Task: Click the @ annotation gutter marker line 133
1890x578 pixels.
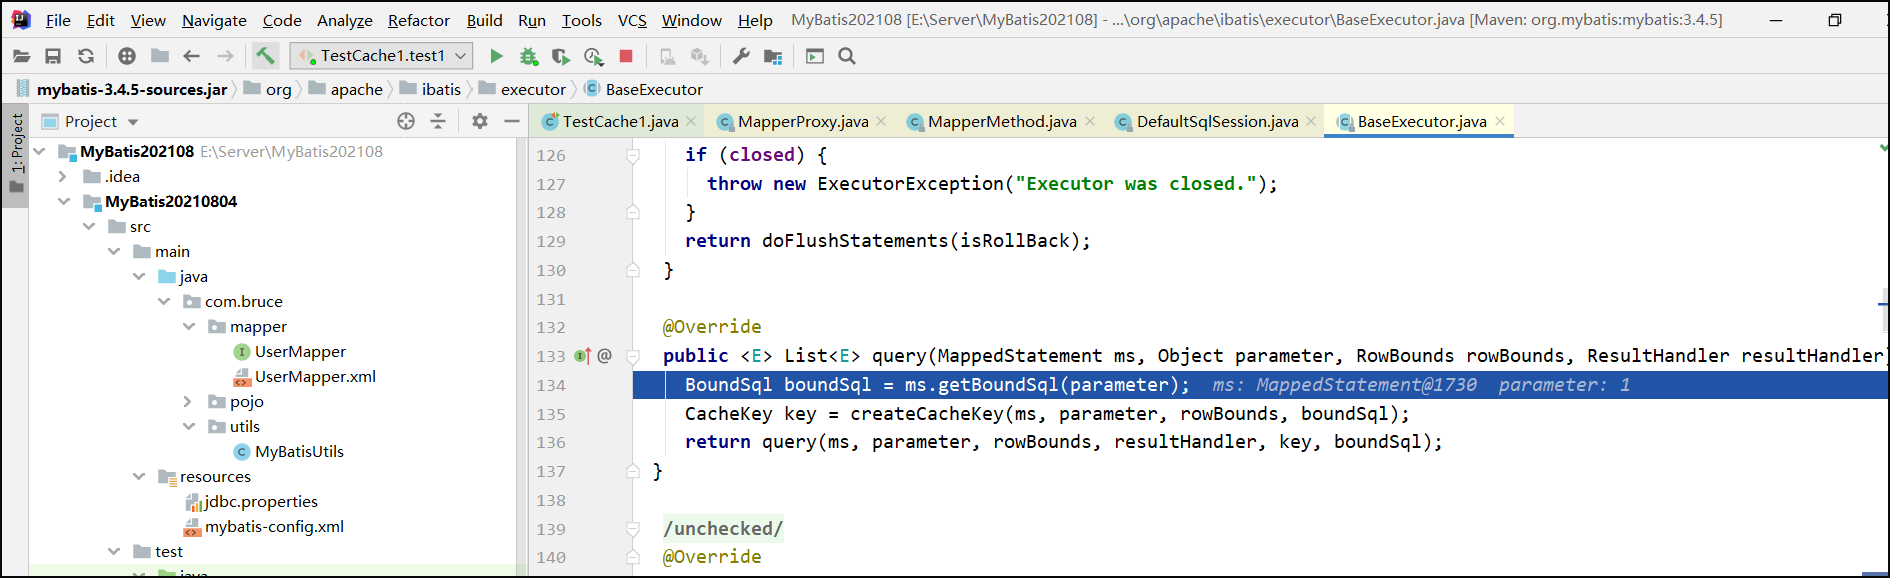Action: coord(604,356)
